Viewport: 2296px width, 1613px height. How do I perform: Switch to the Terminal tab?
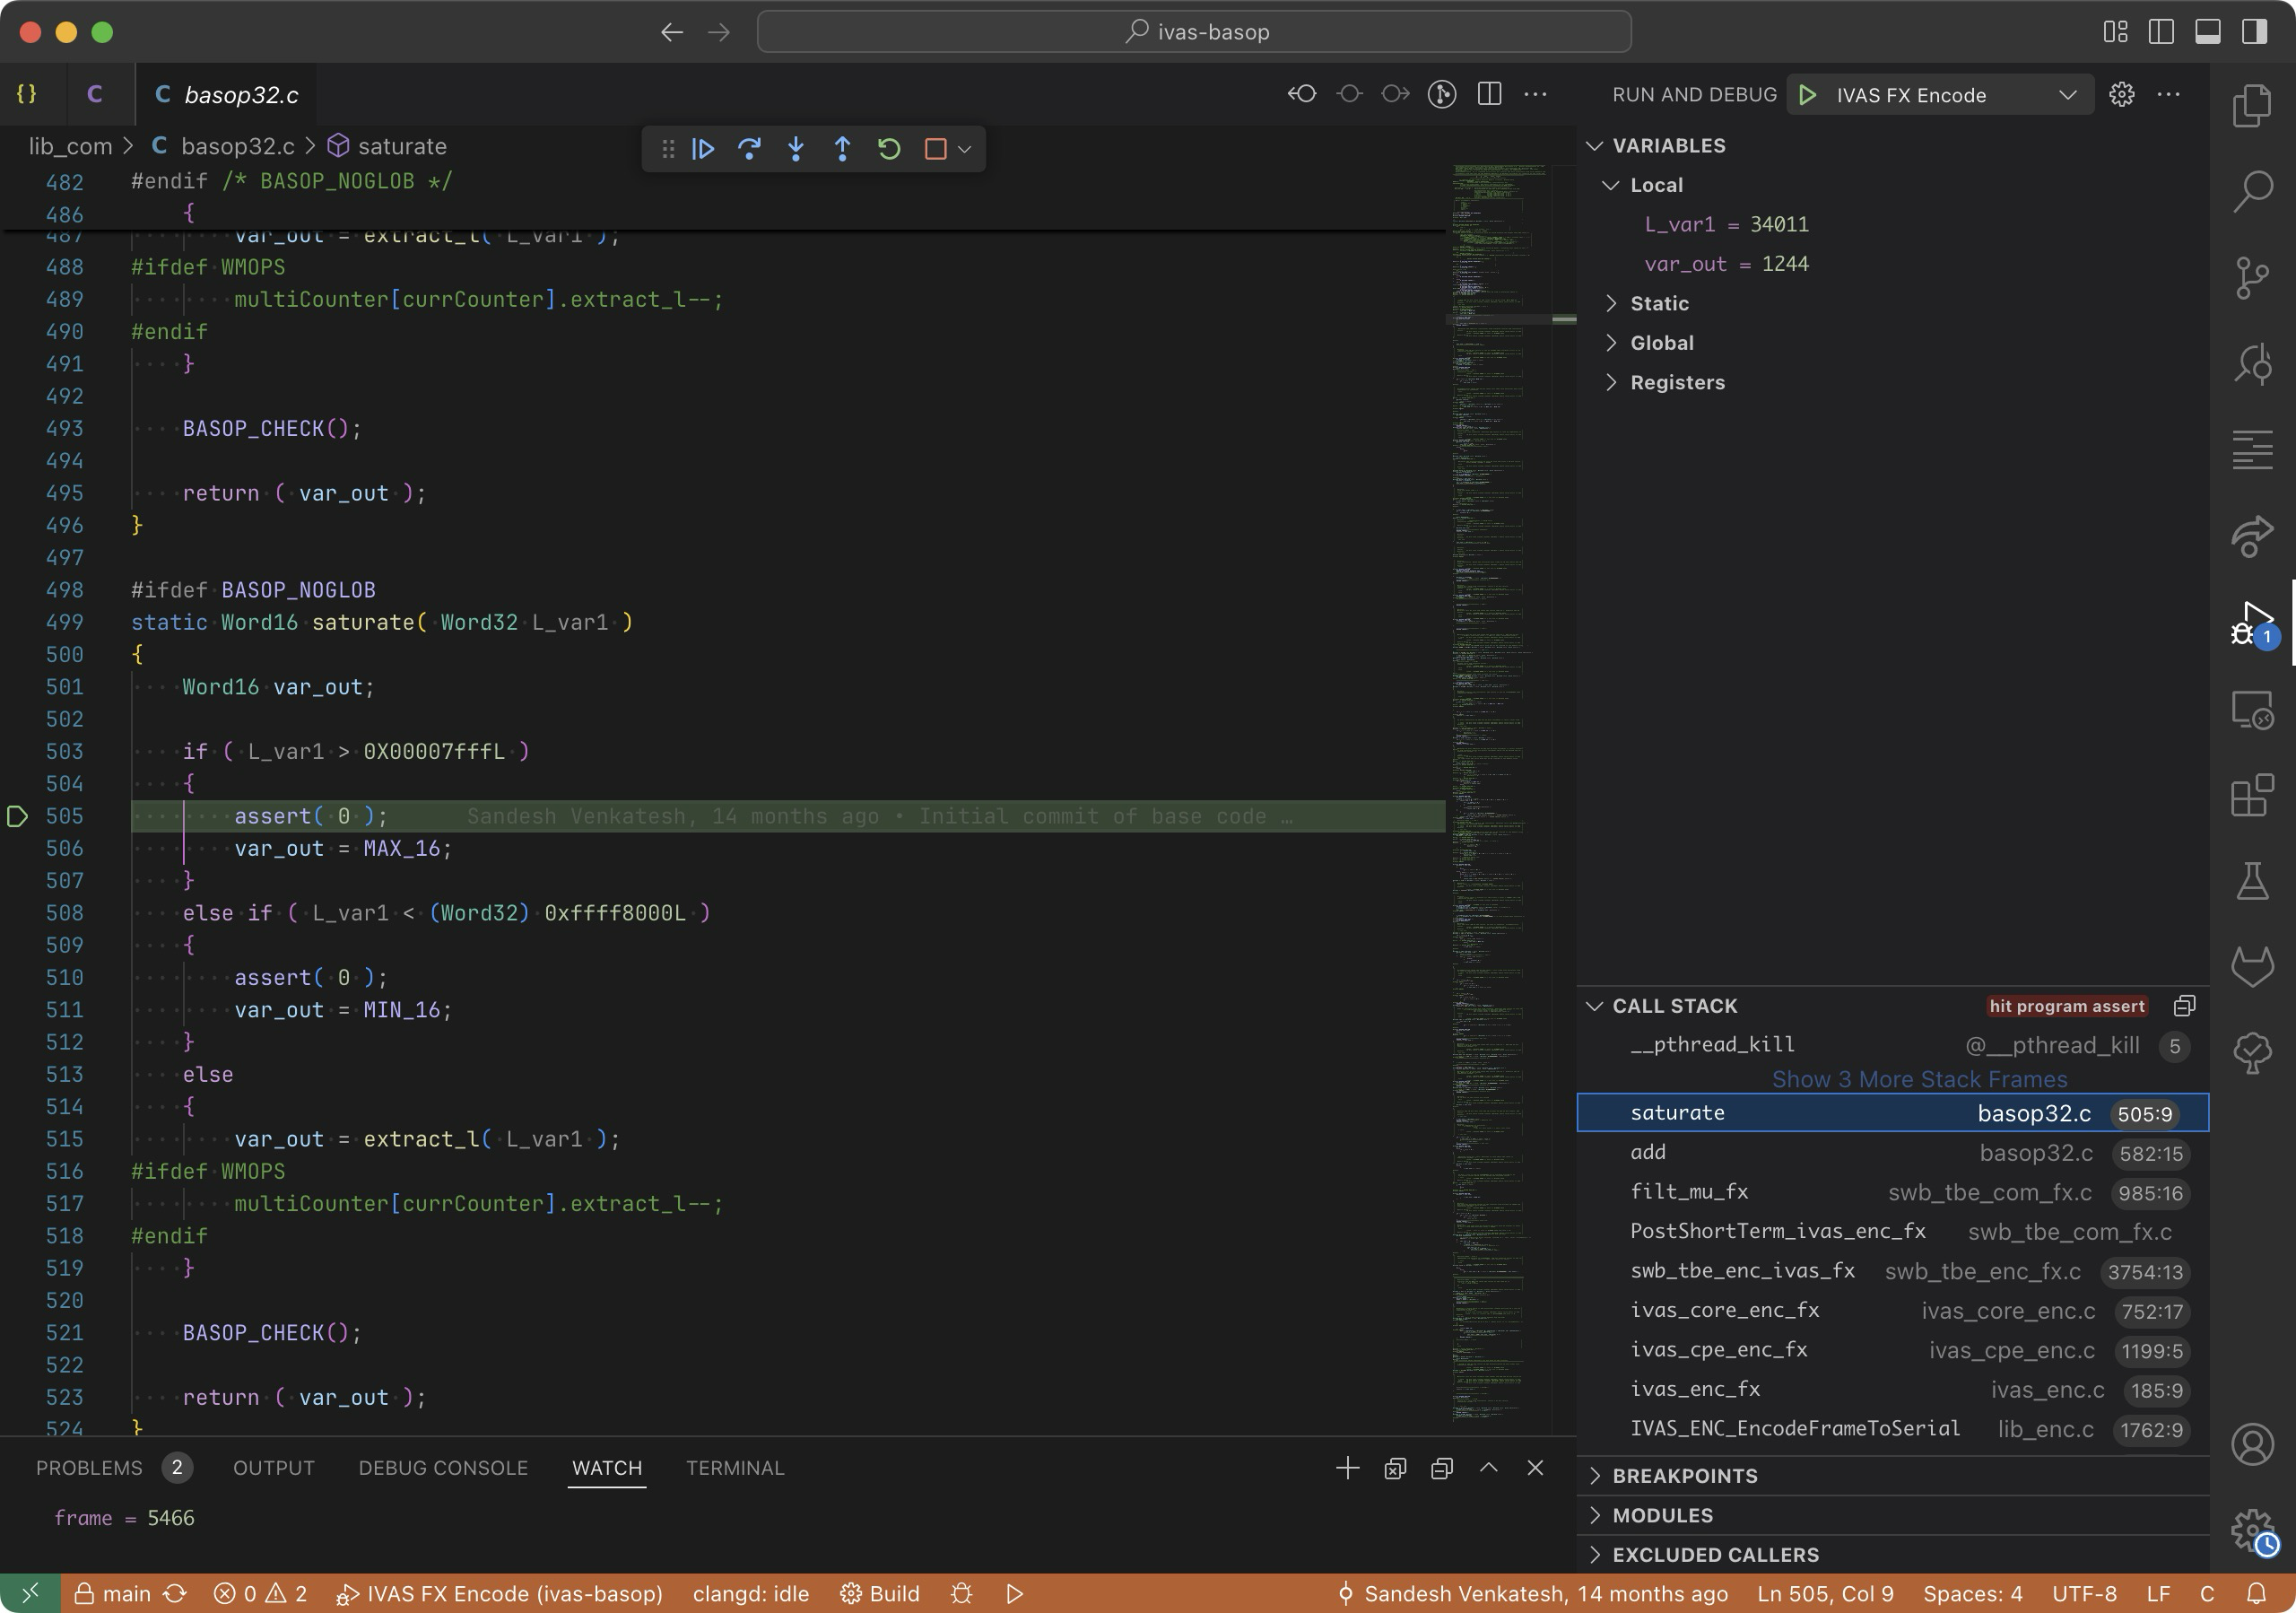(x=735, y=1467)
